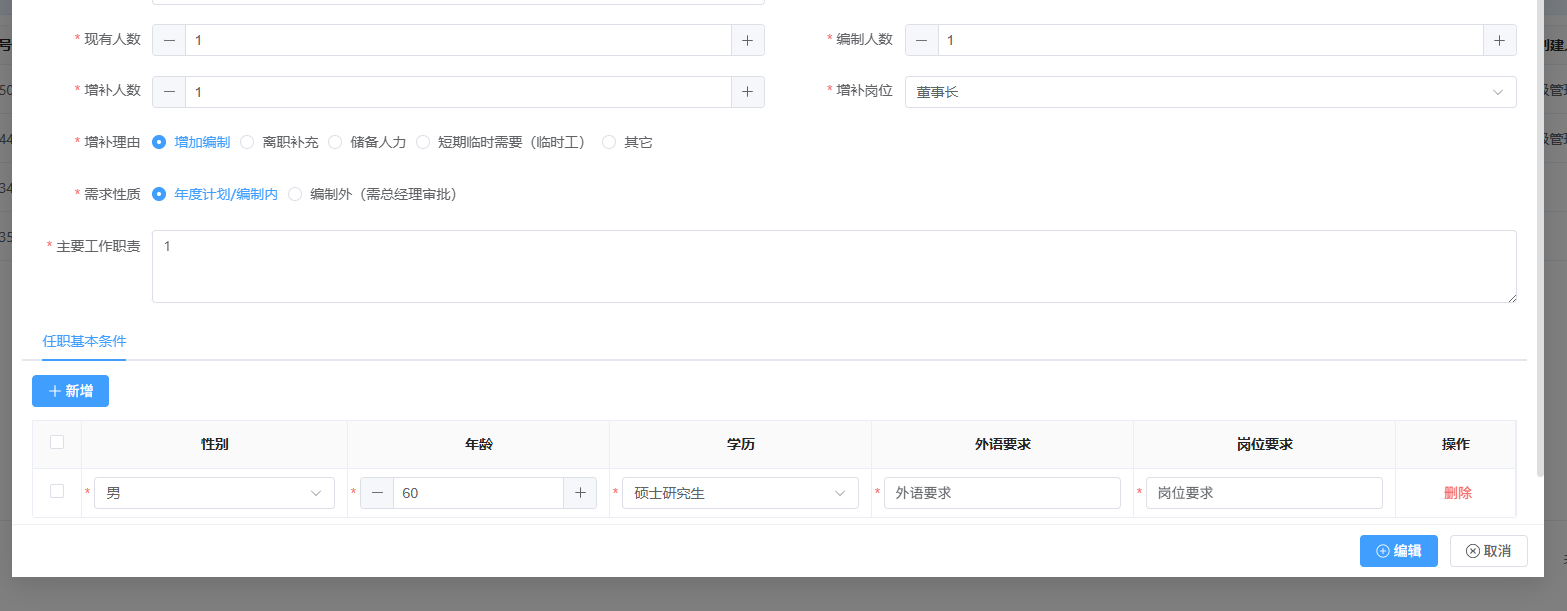Click minus icon for 增补人数
This screenshot has width=1567, height=611.
169,92
